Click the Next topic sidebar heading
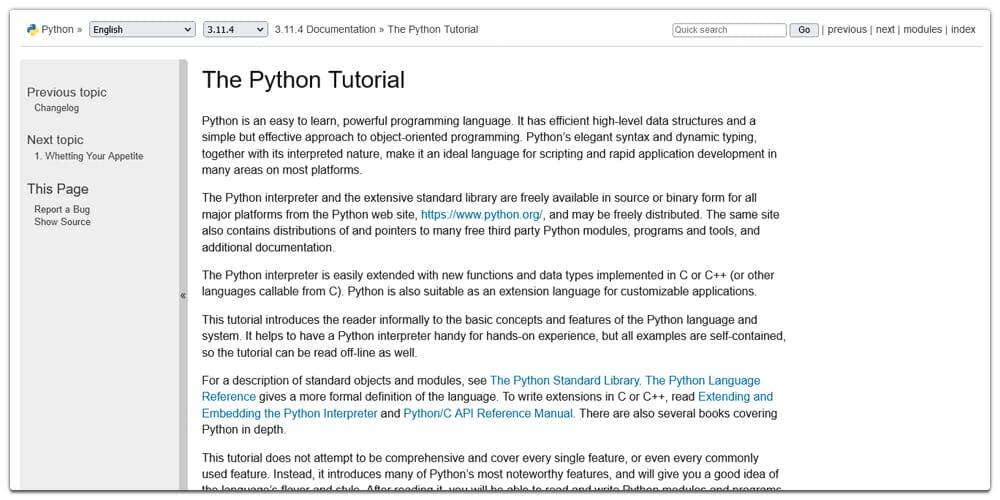Image resolution: width=1000 pixels, height=500 pixels. pyautogui.click(x=55, y=140)
